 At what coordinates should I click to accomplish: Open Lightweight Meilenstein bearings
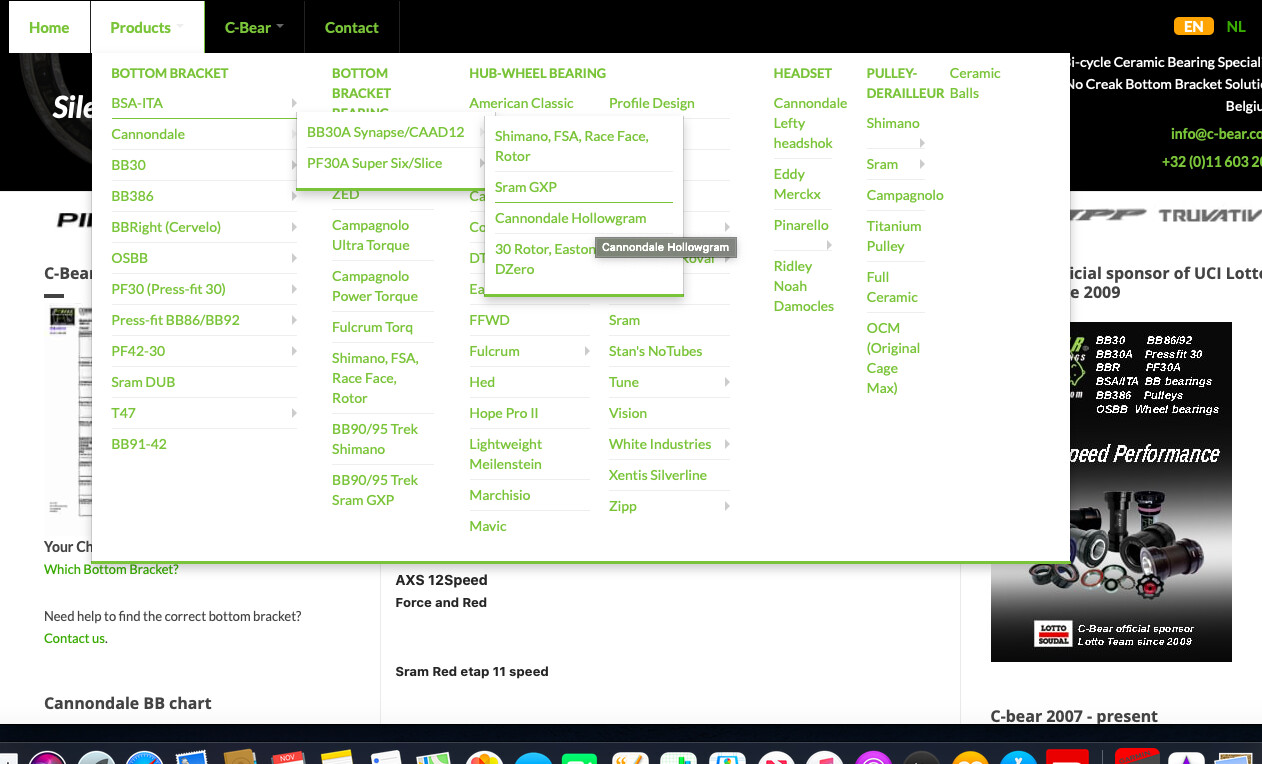[x=506, y=454]
